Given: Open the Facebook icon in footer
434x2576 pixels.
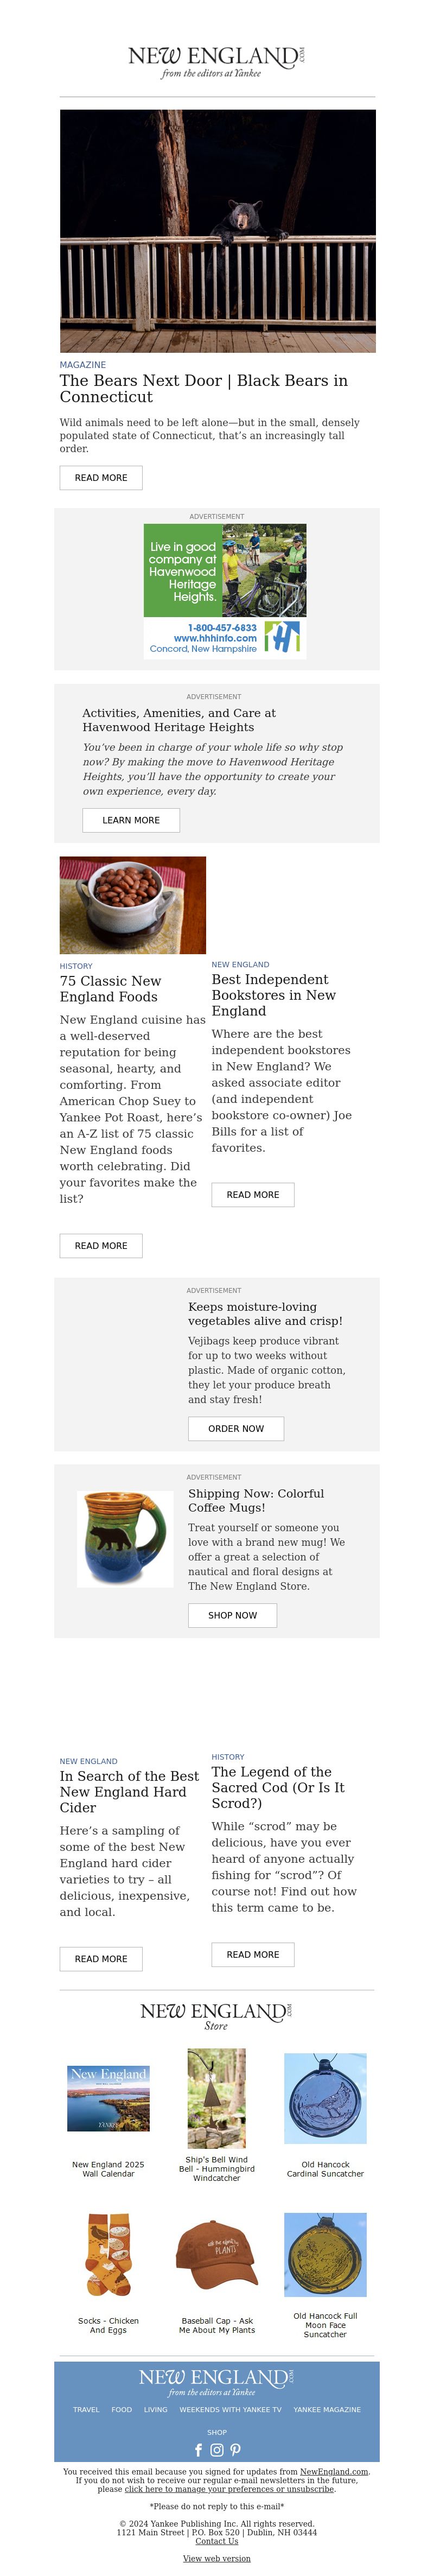Looking at the screenshot, I should click(x=198, y=2450).
